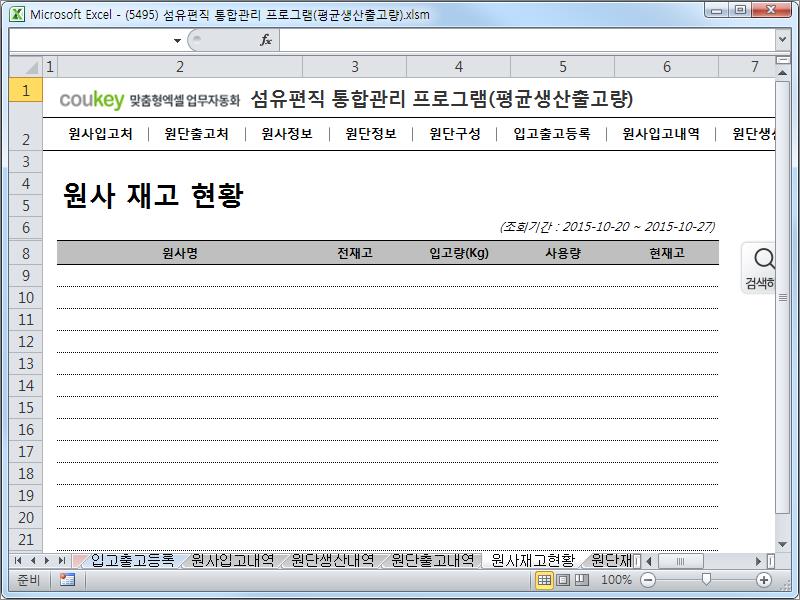Select column 3 header

pos(355,66)
